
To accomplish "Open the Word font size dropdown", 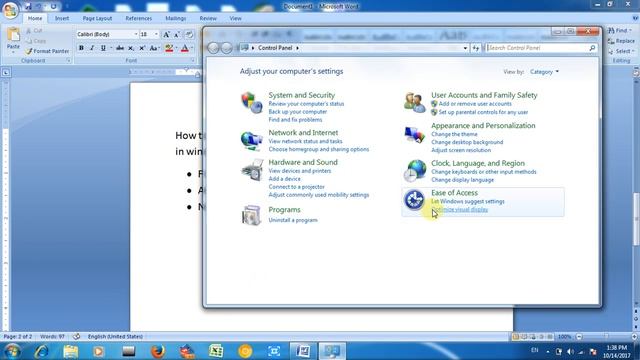I will [x=156, y=35].
